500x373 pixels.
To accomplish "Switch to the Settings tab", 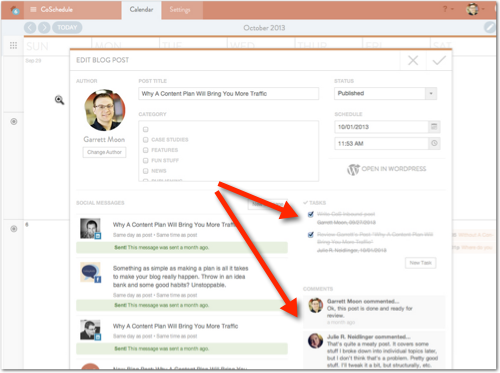I will point(180,10).
